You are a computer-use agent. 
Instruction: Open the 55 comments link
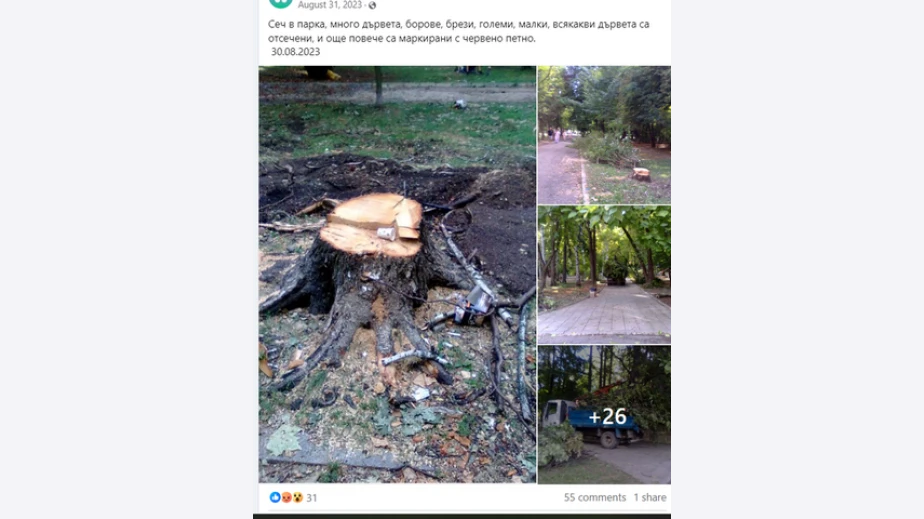(x=595, y=497)
